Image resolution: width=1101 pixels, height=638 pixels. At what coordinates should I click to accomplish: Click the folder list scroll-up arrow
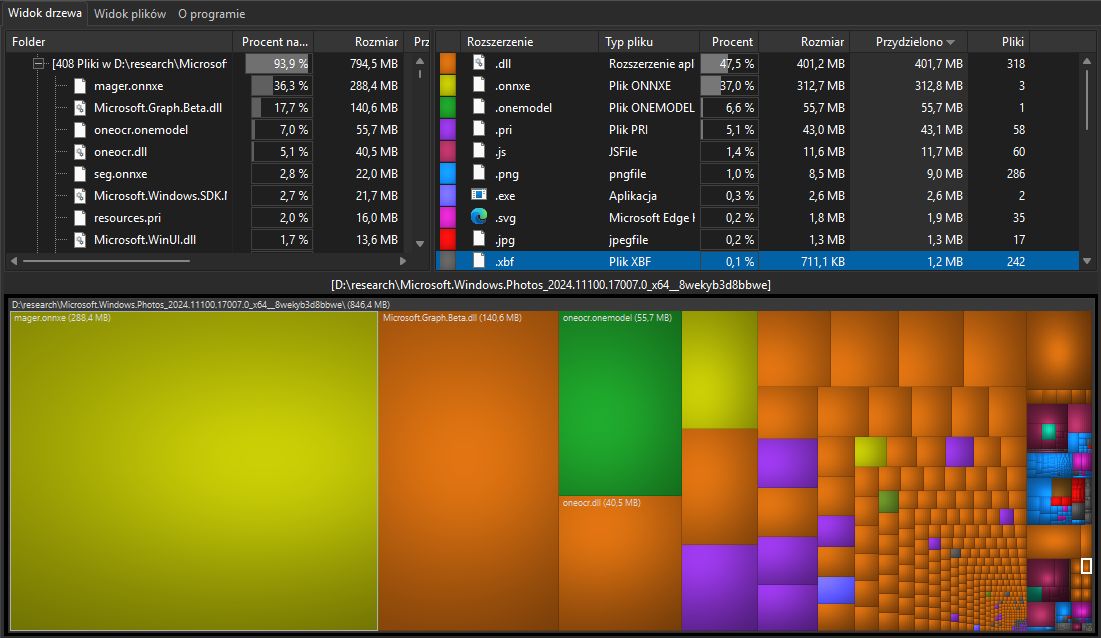(420, 61)
